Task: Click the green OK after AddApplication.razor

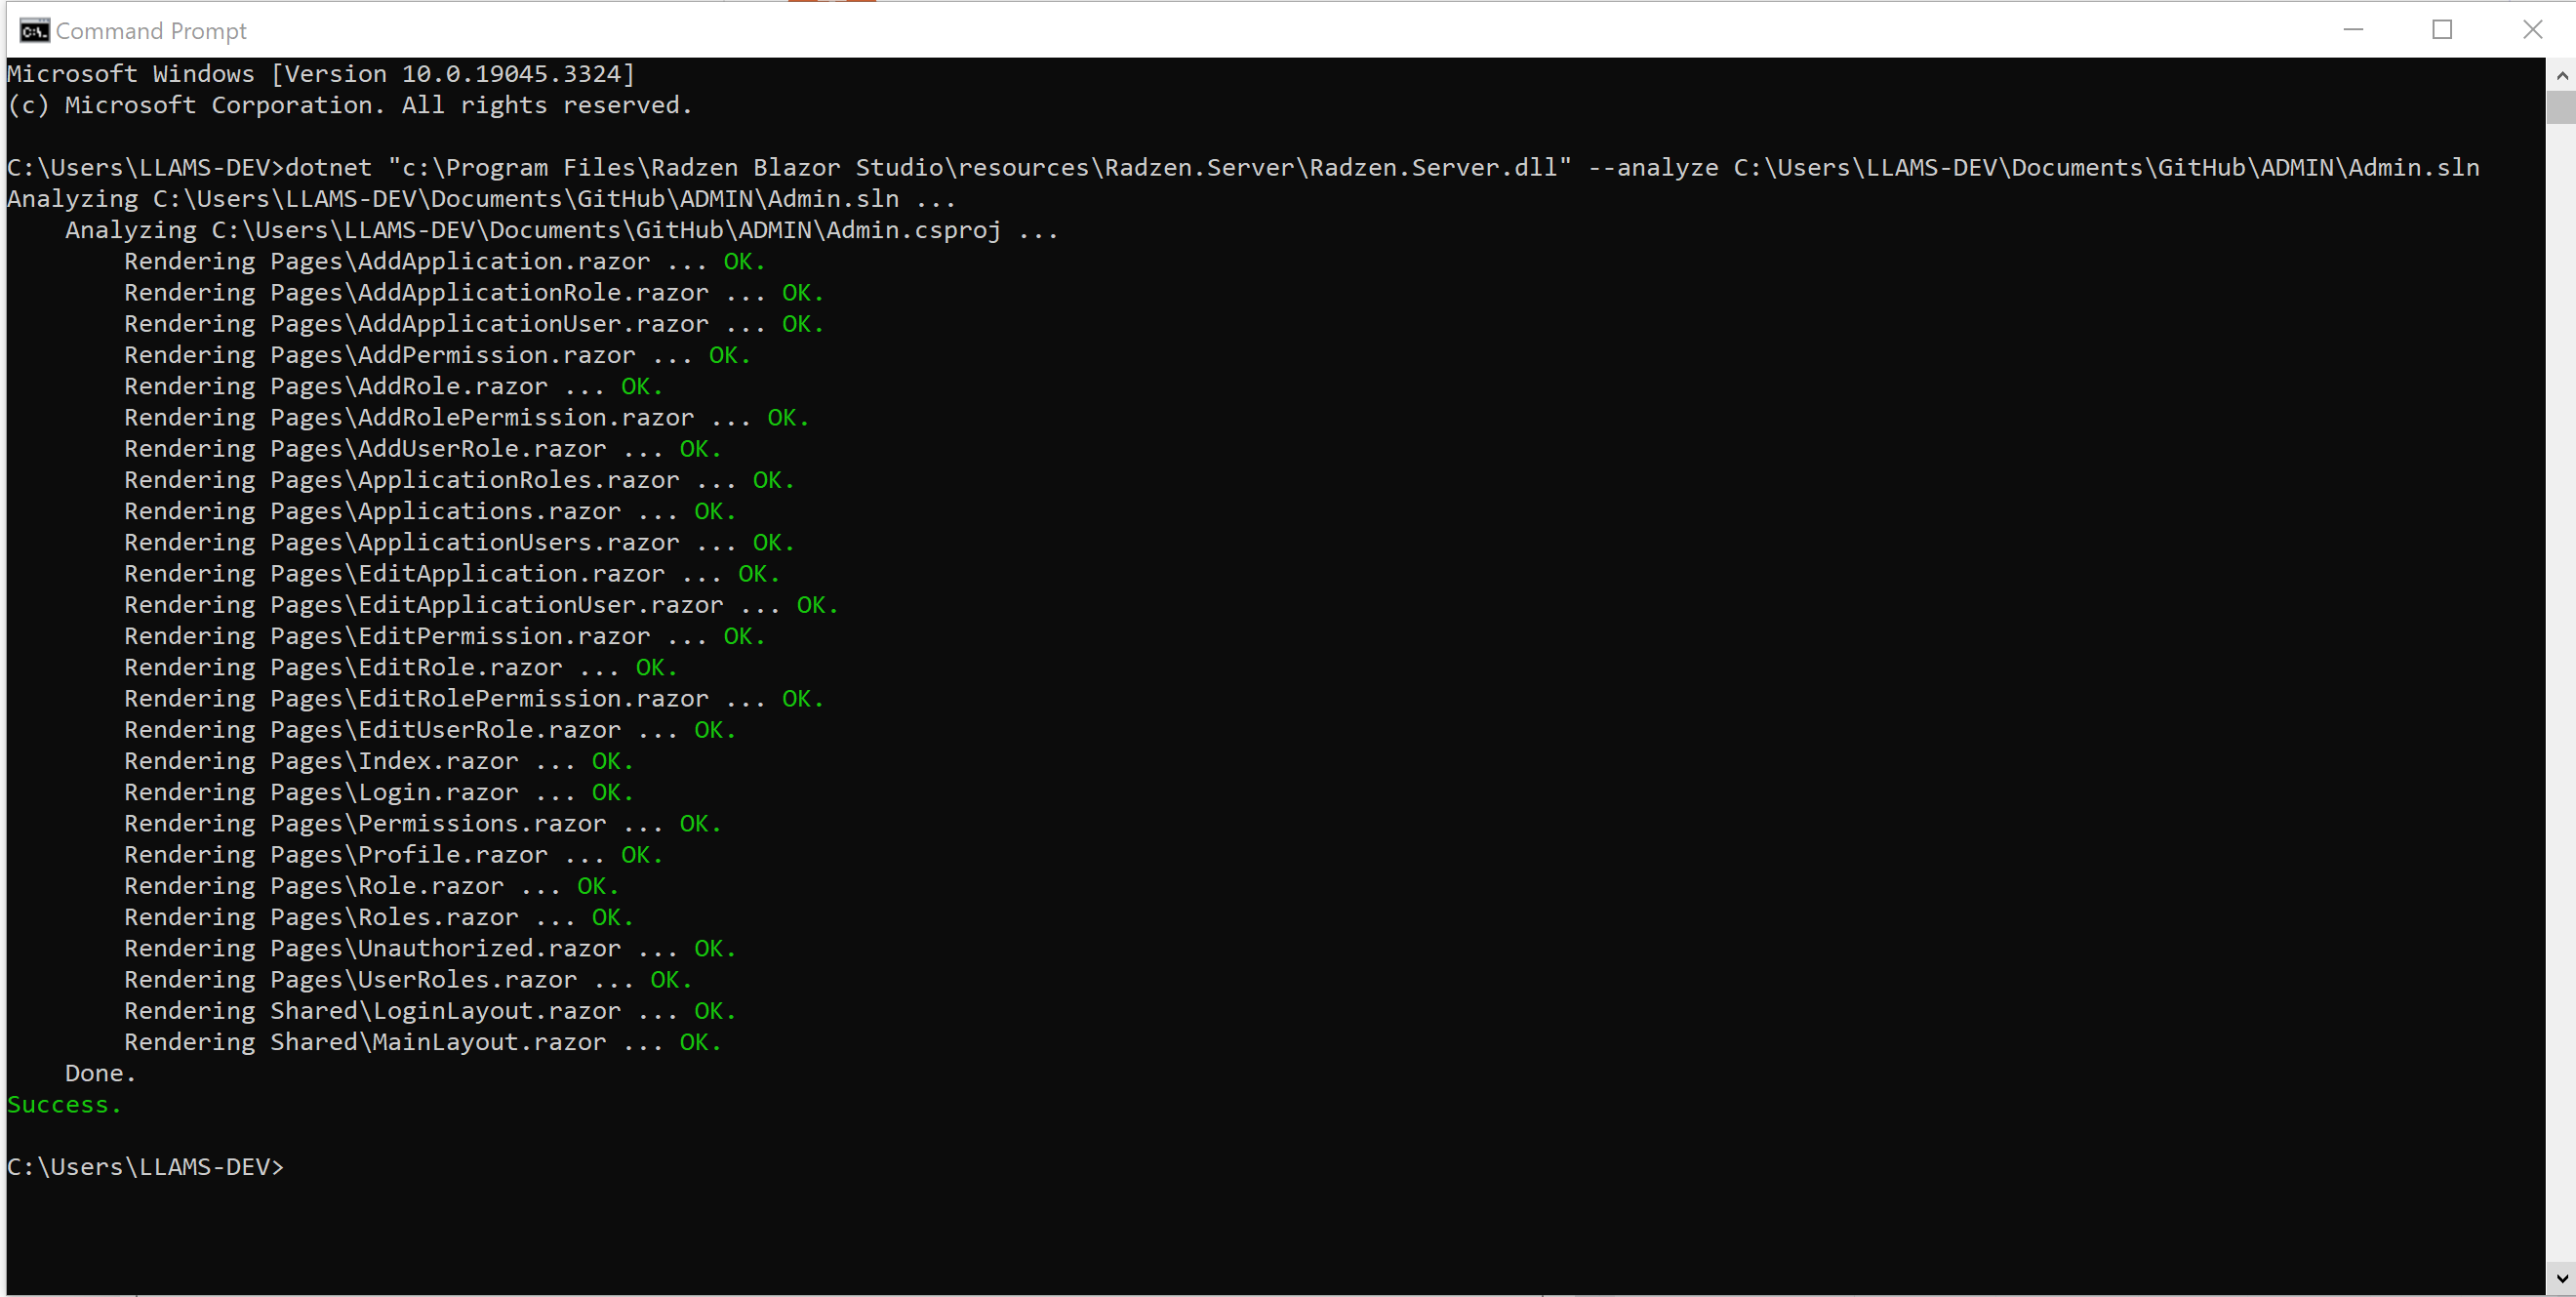Action: pos(743,261)
